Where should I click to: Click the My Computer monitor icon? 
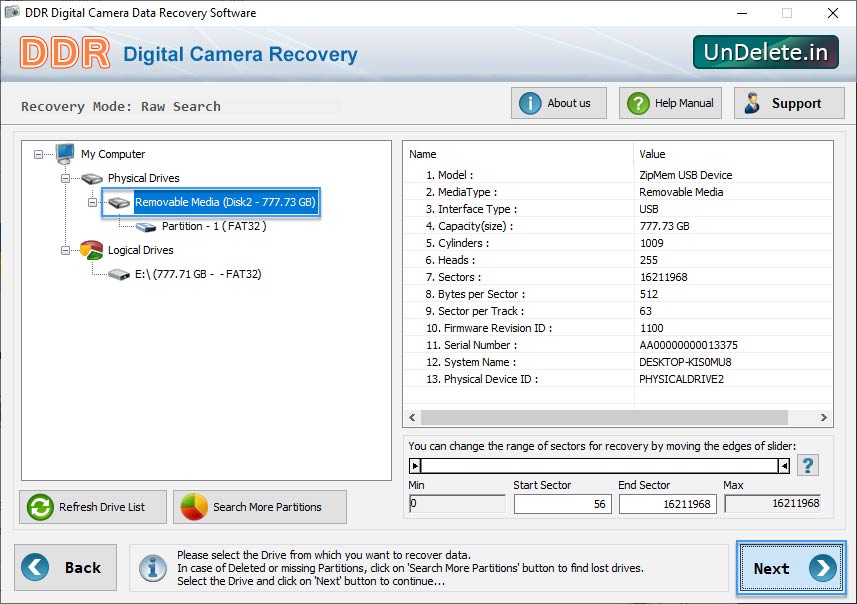65,154
